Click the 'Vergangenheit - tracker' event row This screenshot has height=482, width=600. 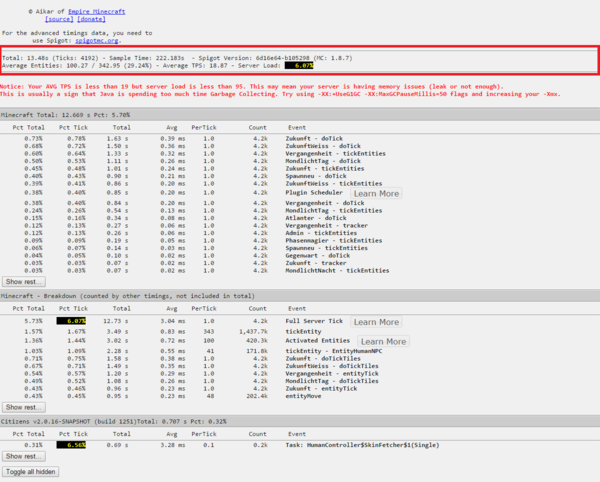point(300,226)
